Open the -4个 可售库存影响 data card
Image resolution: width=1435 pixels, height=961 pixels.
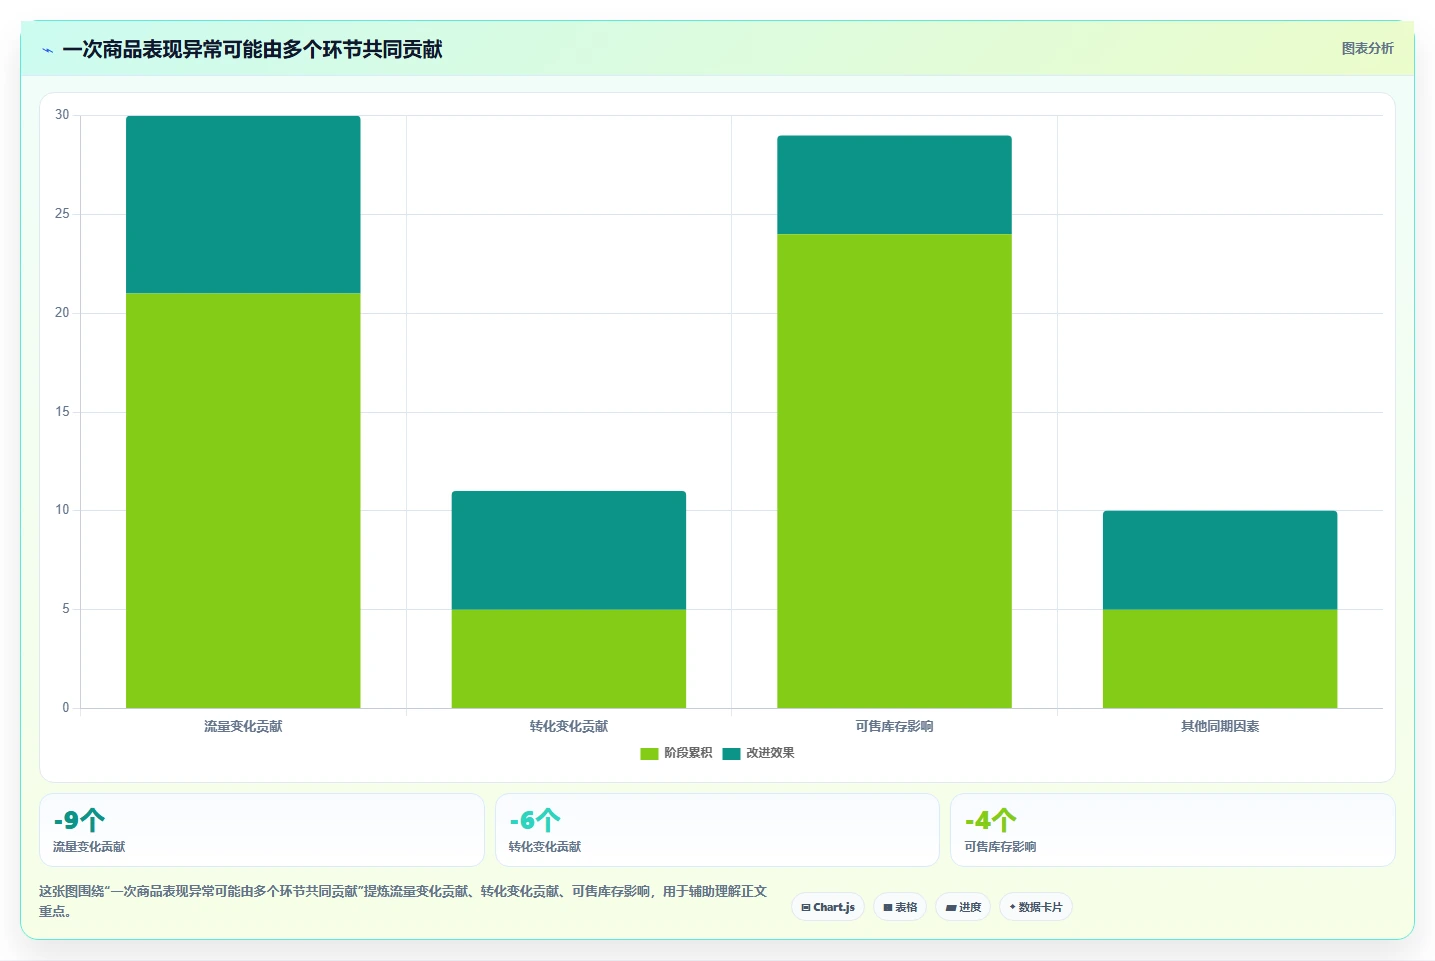pyautogui.click(x=1172, y=830)
